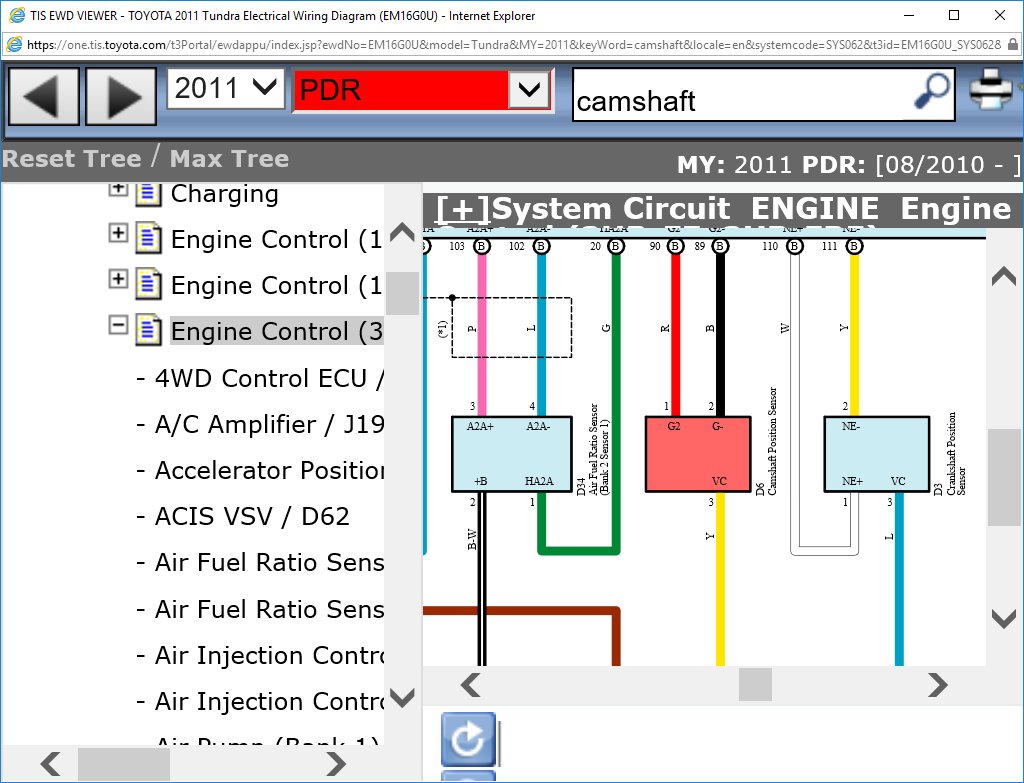Open the 2011 model year dropdown
The height and width of the screenshot is (783, 1024).
click(226, 88)
